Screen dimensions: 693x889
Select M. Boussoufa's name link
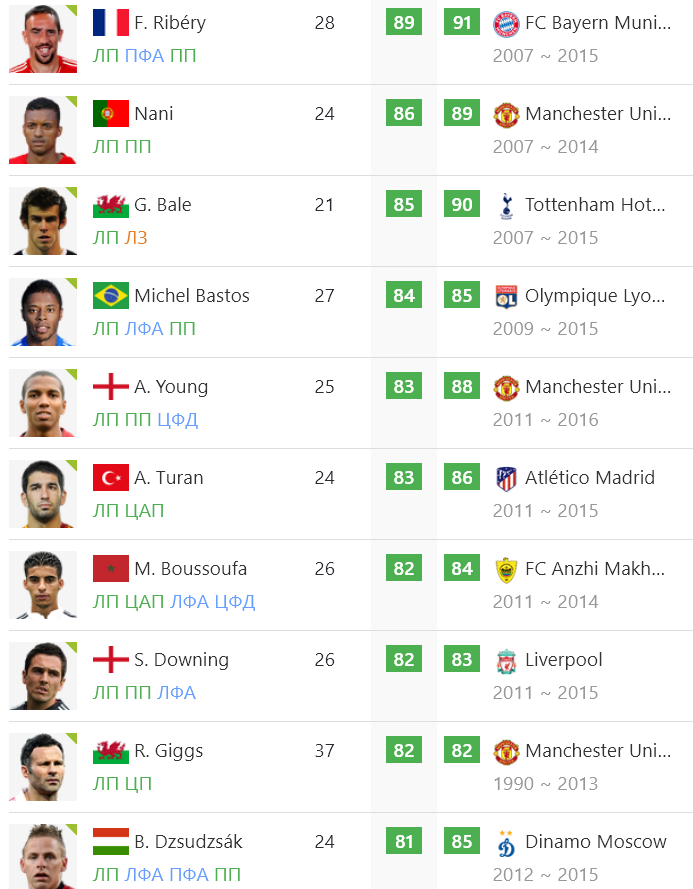click(191, 569)
